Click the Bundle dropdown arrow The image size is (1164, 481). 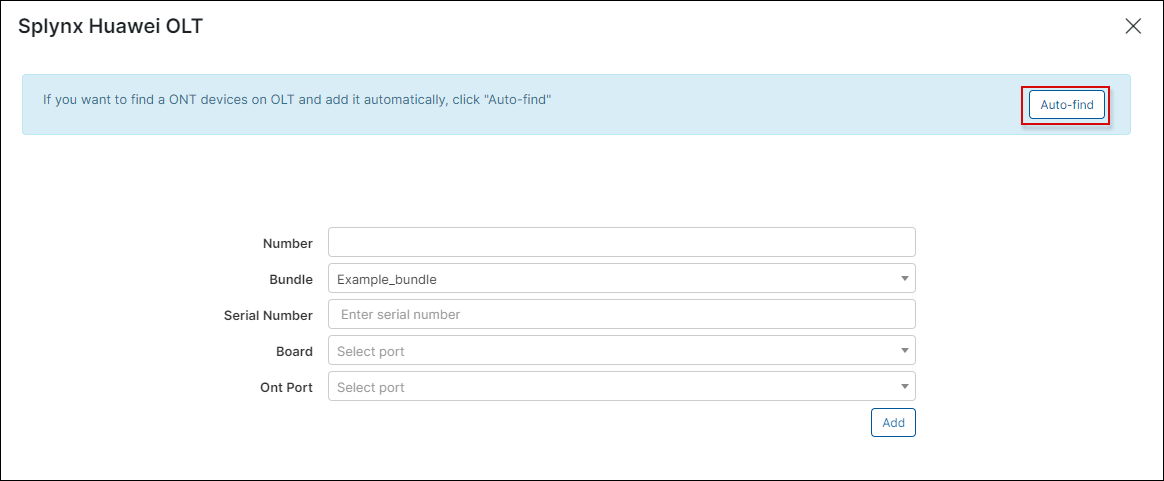pyautogui.click(x=904, y=278)
